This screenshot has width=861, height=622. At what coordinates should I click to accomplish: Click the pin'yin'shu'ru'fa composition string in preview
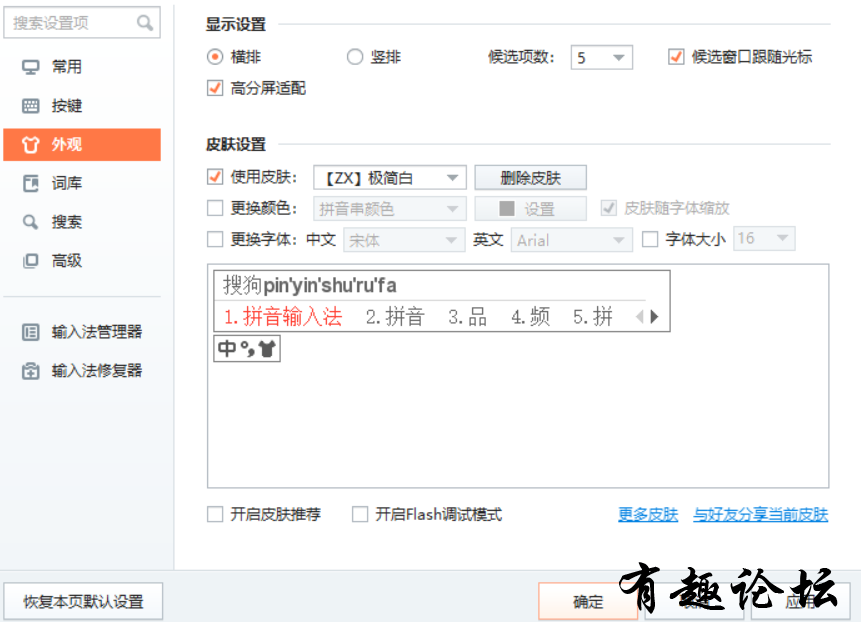[330, 285]
